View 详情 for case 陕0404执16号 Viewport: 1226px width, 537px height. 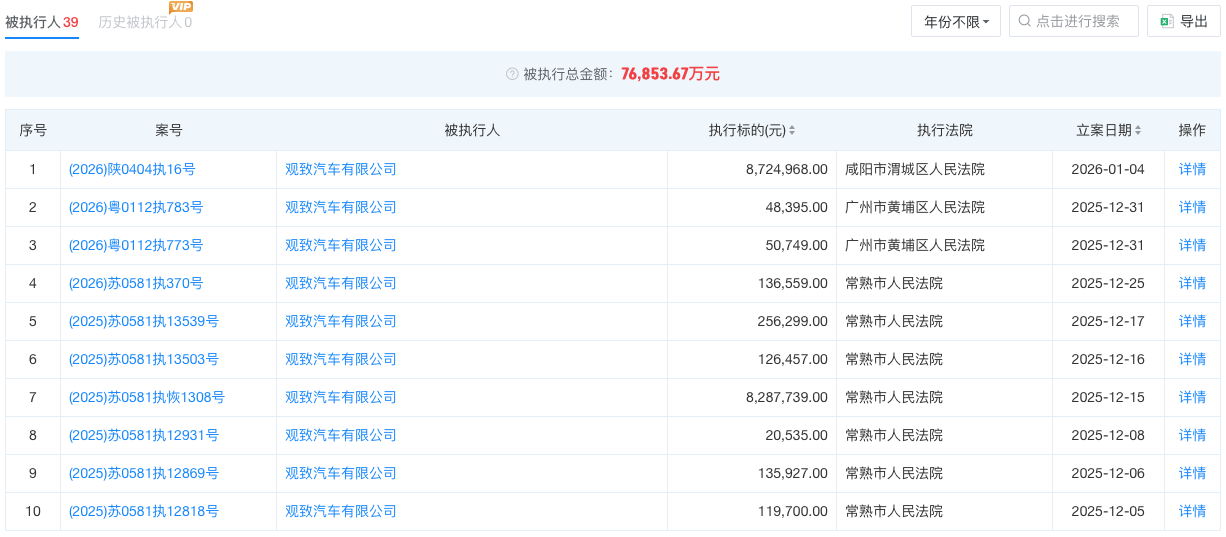coord(1192,170)
